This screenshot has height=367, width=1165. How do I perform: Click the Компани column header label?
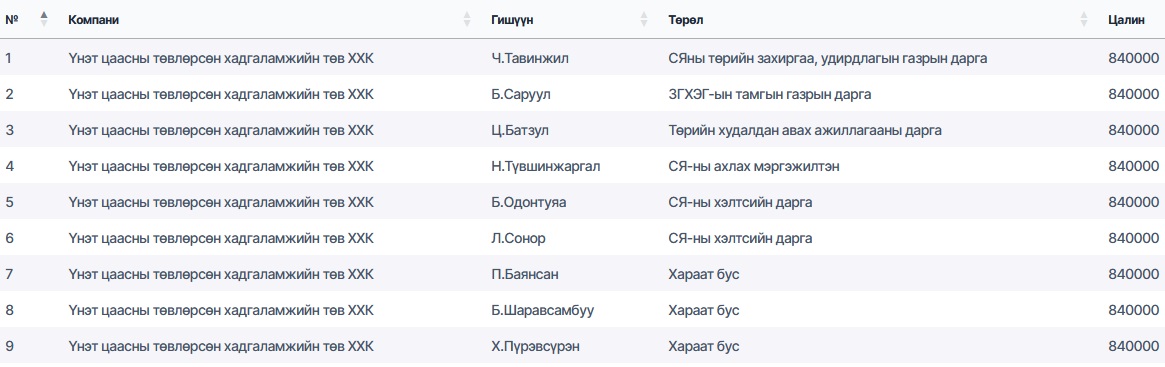point(94,20)
